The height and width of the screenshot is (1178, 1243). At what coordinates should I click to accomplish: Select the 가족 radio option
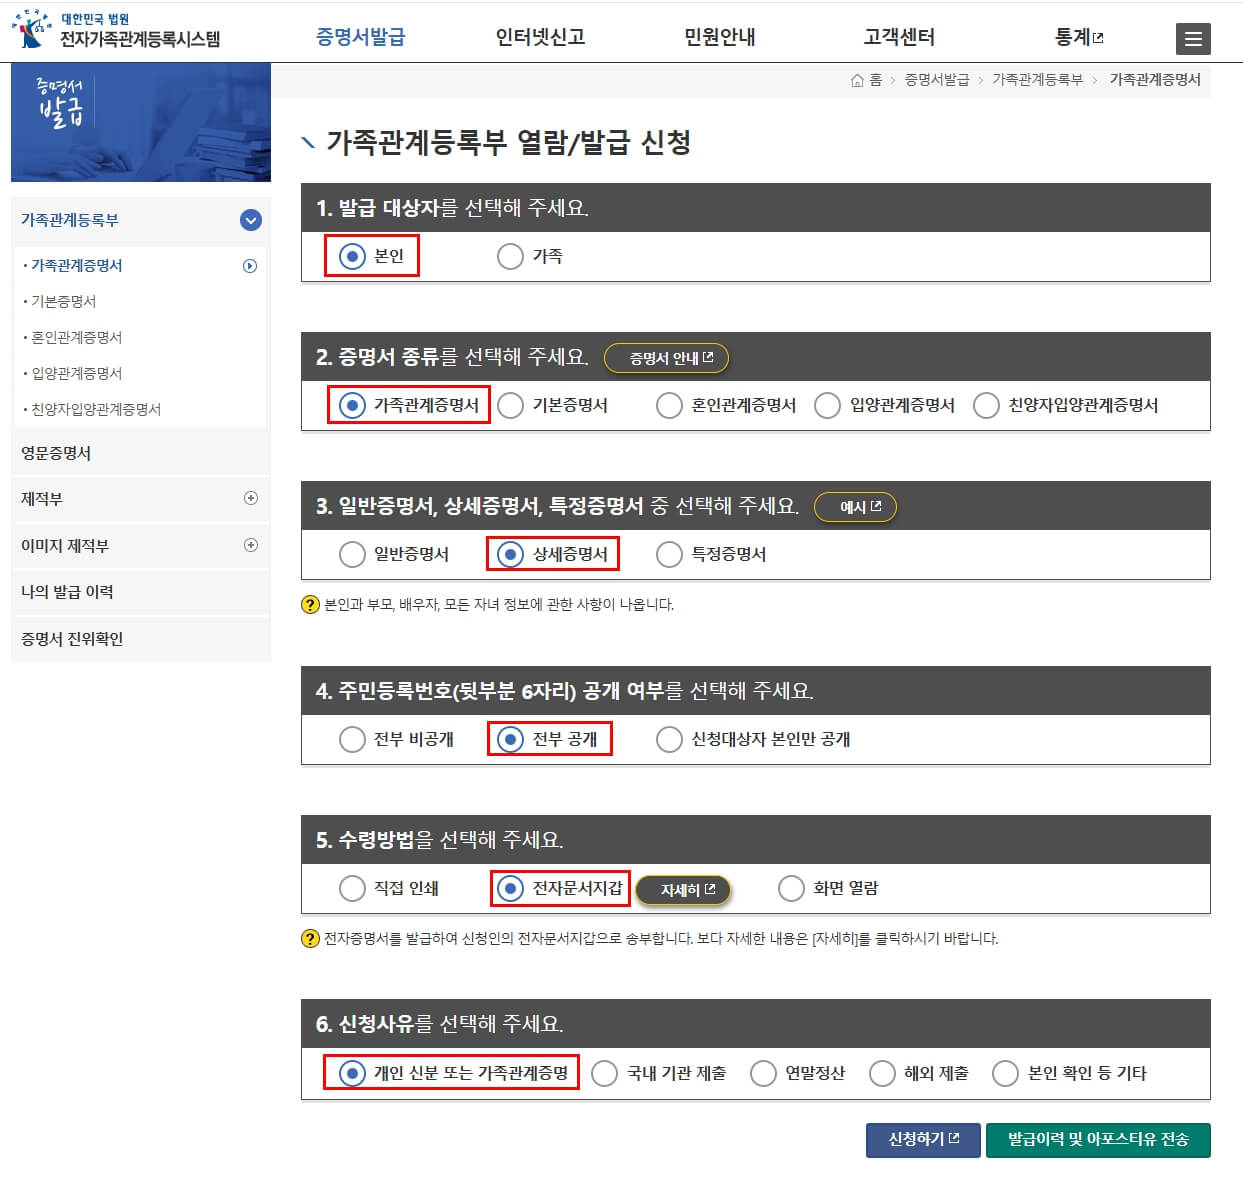coord(510,256)
